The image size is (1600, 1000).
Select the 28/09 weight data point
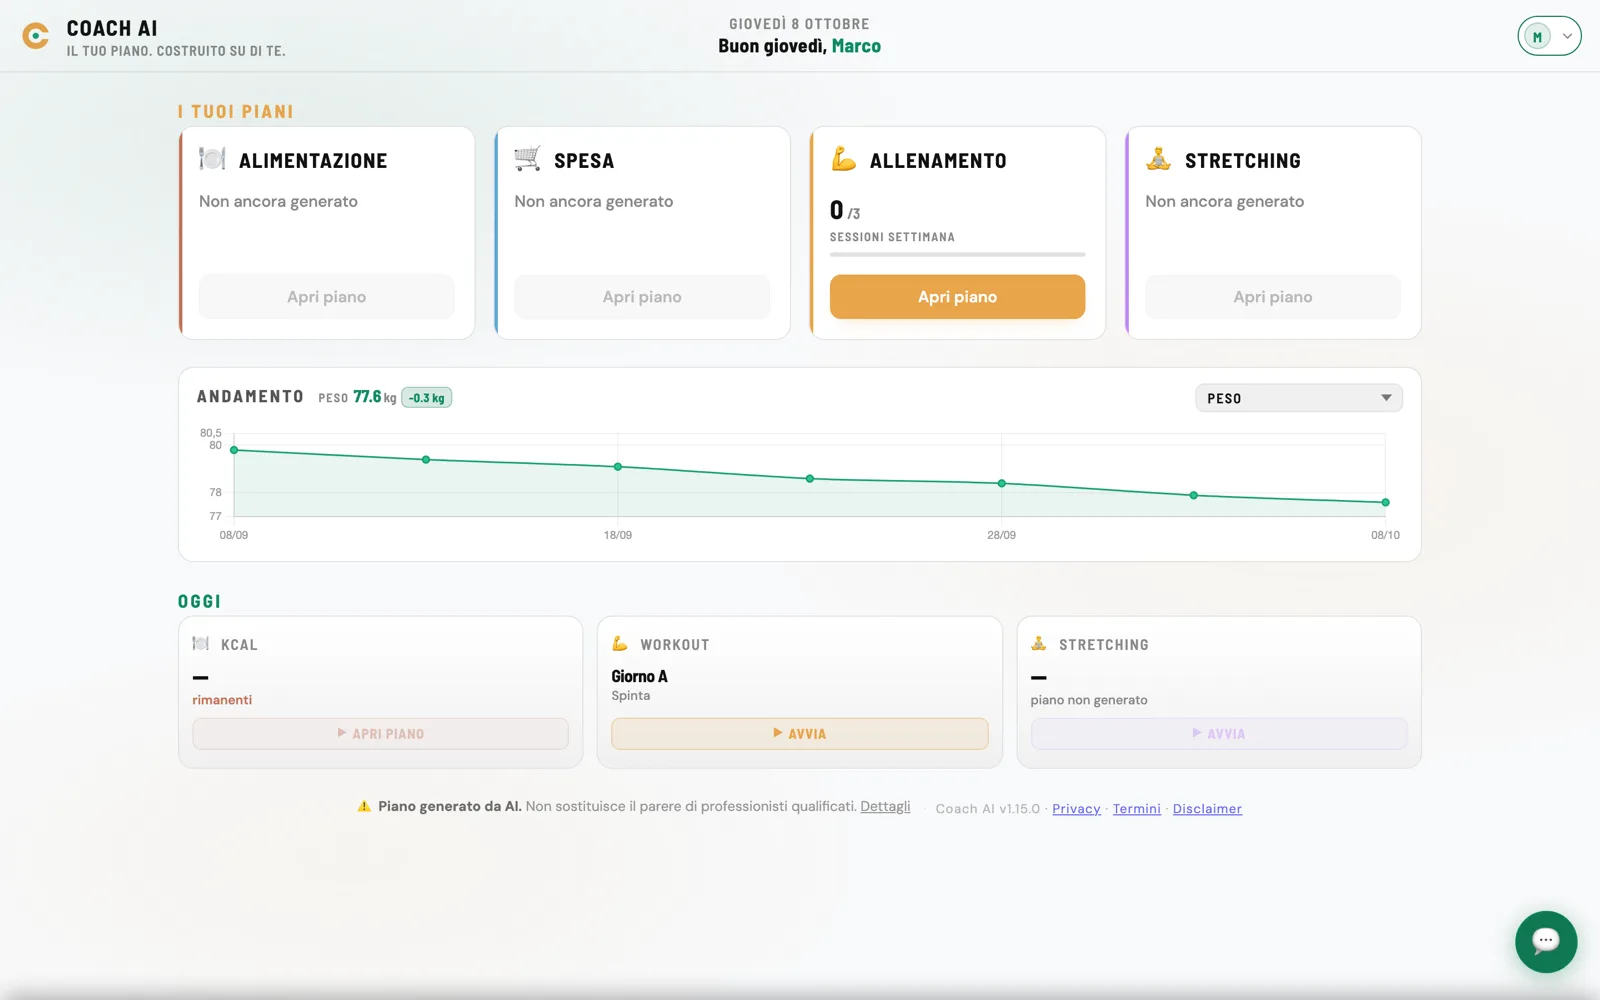(x=1002, y=484)
